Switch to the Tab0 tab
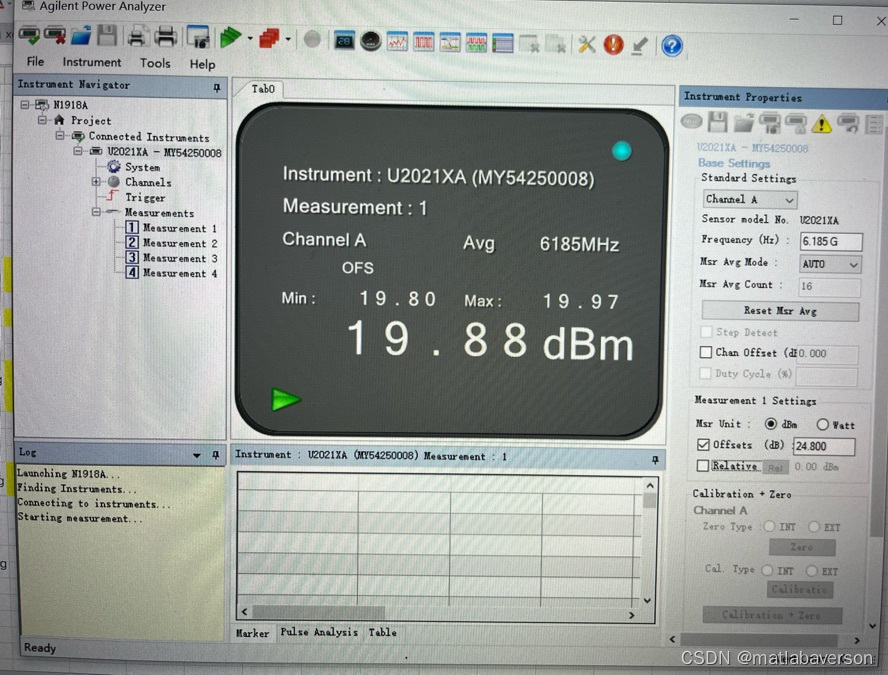Viewport: 888px width, 675px height. (263, 89)
